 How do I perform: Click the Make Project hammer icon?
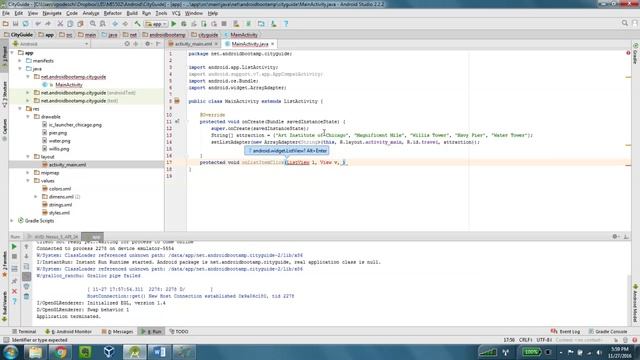point(138,24)
